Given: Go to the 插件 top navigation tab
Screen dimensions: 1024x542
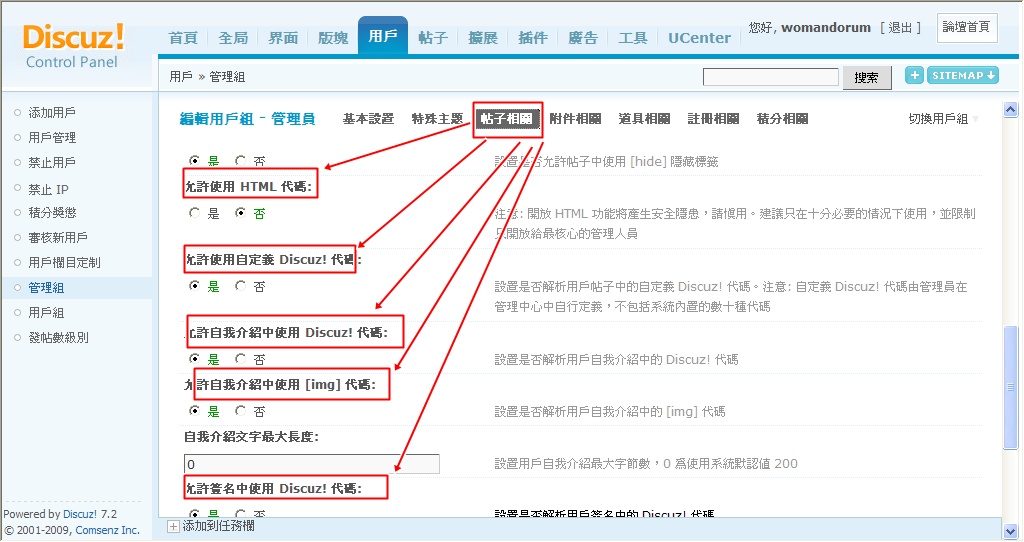Looking at the screenshot, I should 533,38.
